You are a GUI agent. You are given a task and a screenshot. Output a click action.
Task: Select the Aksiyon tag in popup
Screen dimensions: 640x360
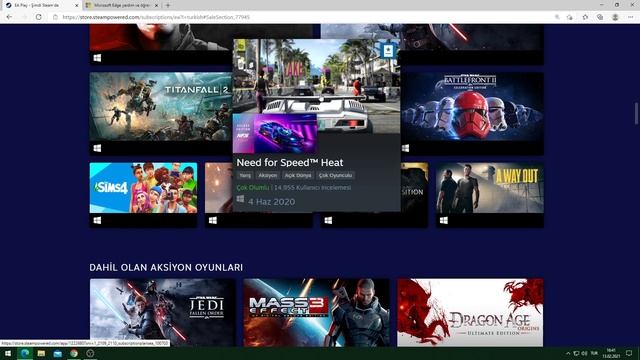(x=268, y=175)
